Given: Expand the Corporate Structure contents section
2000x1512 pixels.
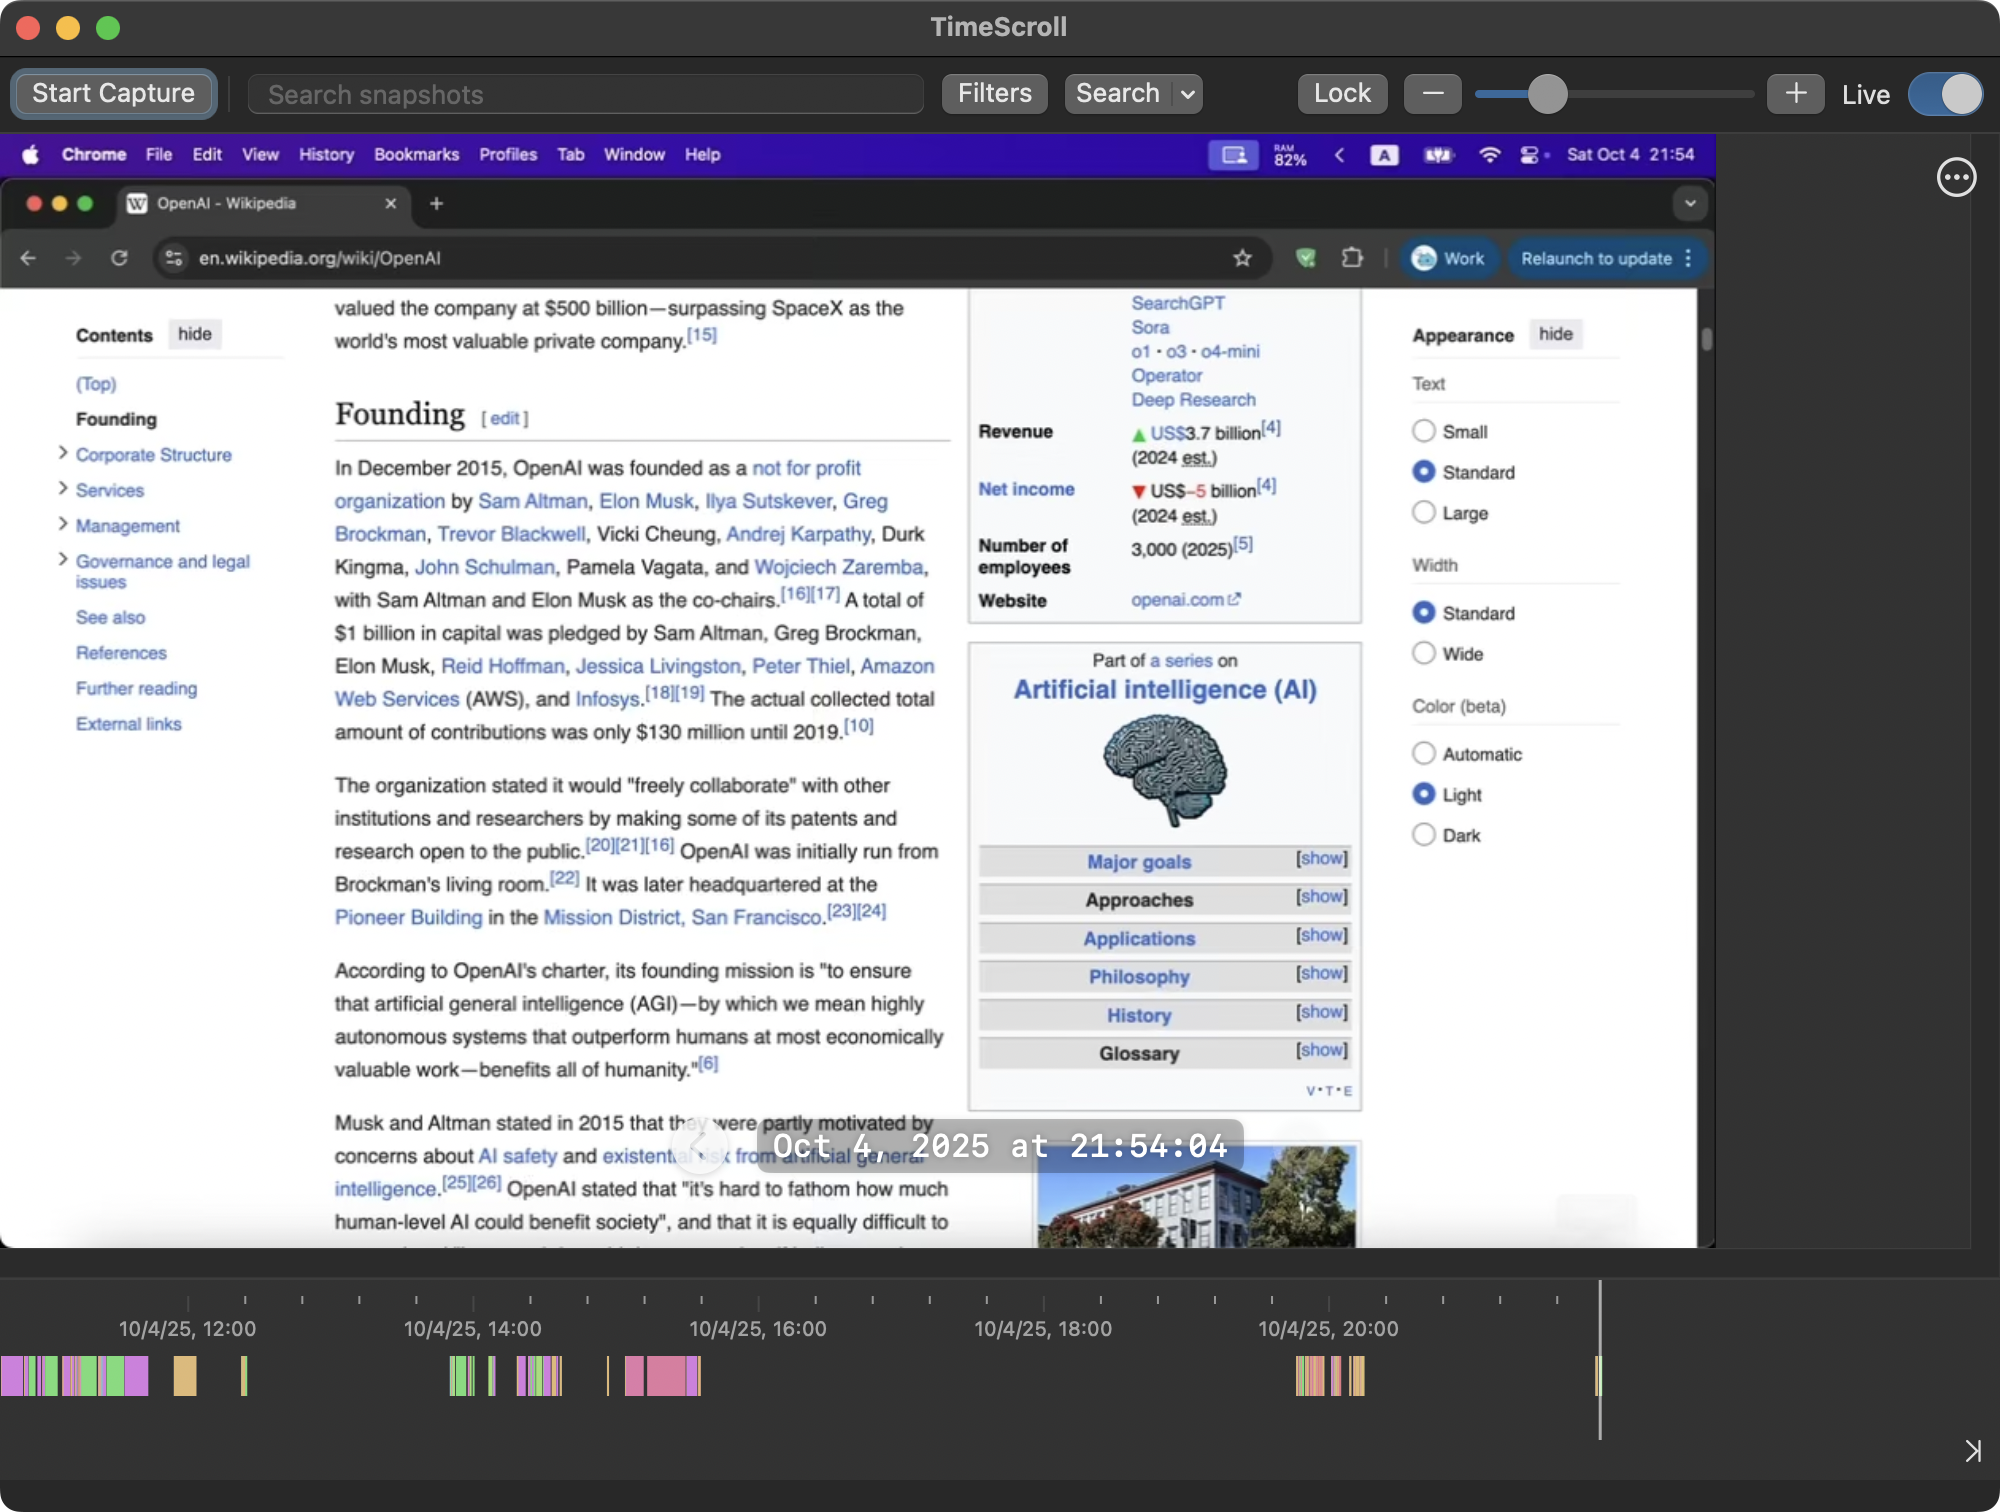Looking at the screenshot, I should pyautogui.click(x=63, y=453).
